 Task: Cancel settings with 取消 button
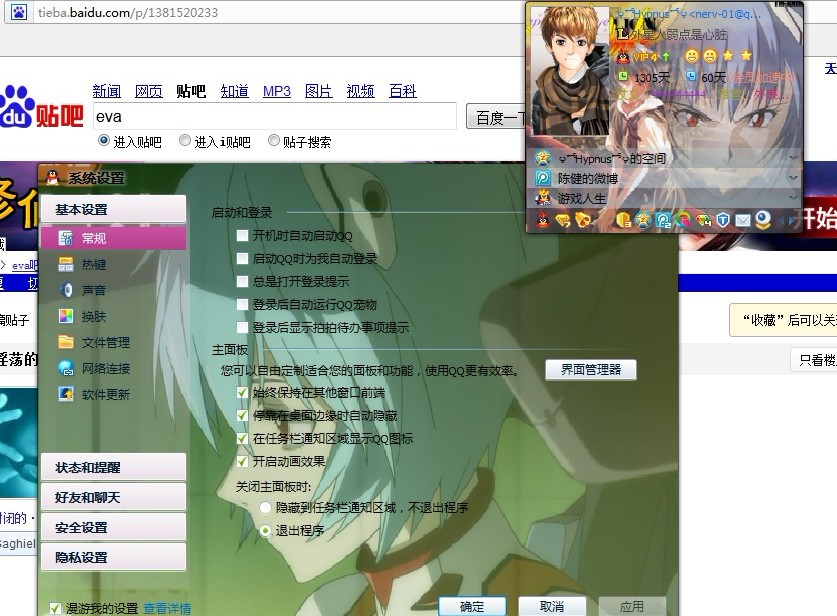pyautogui.click(x=552, y=606)
